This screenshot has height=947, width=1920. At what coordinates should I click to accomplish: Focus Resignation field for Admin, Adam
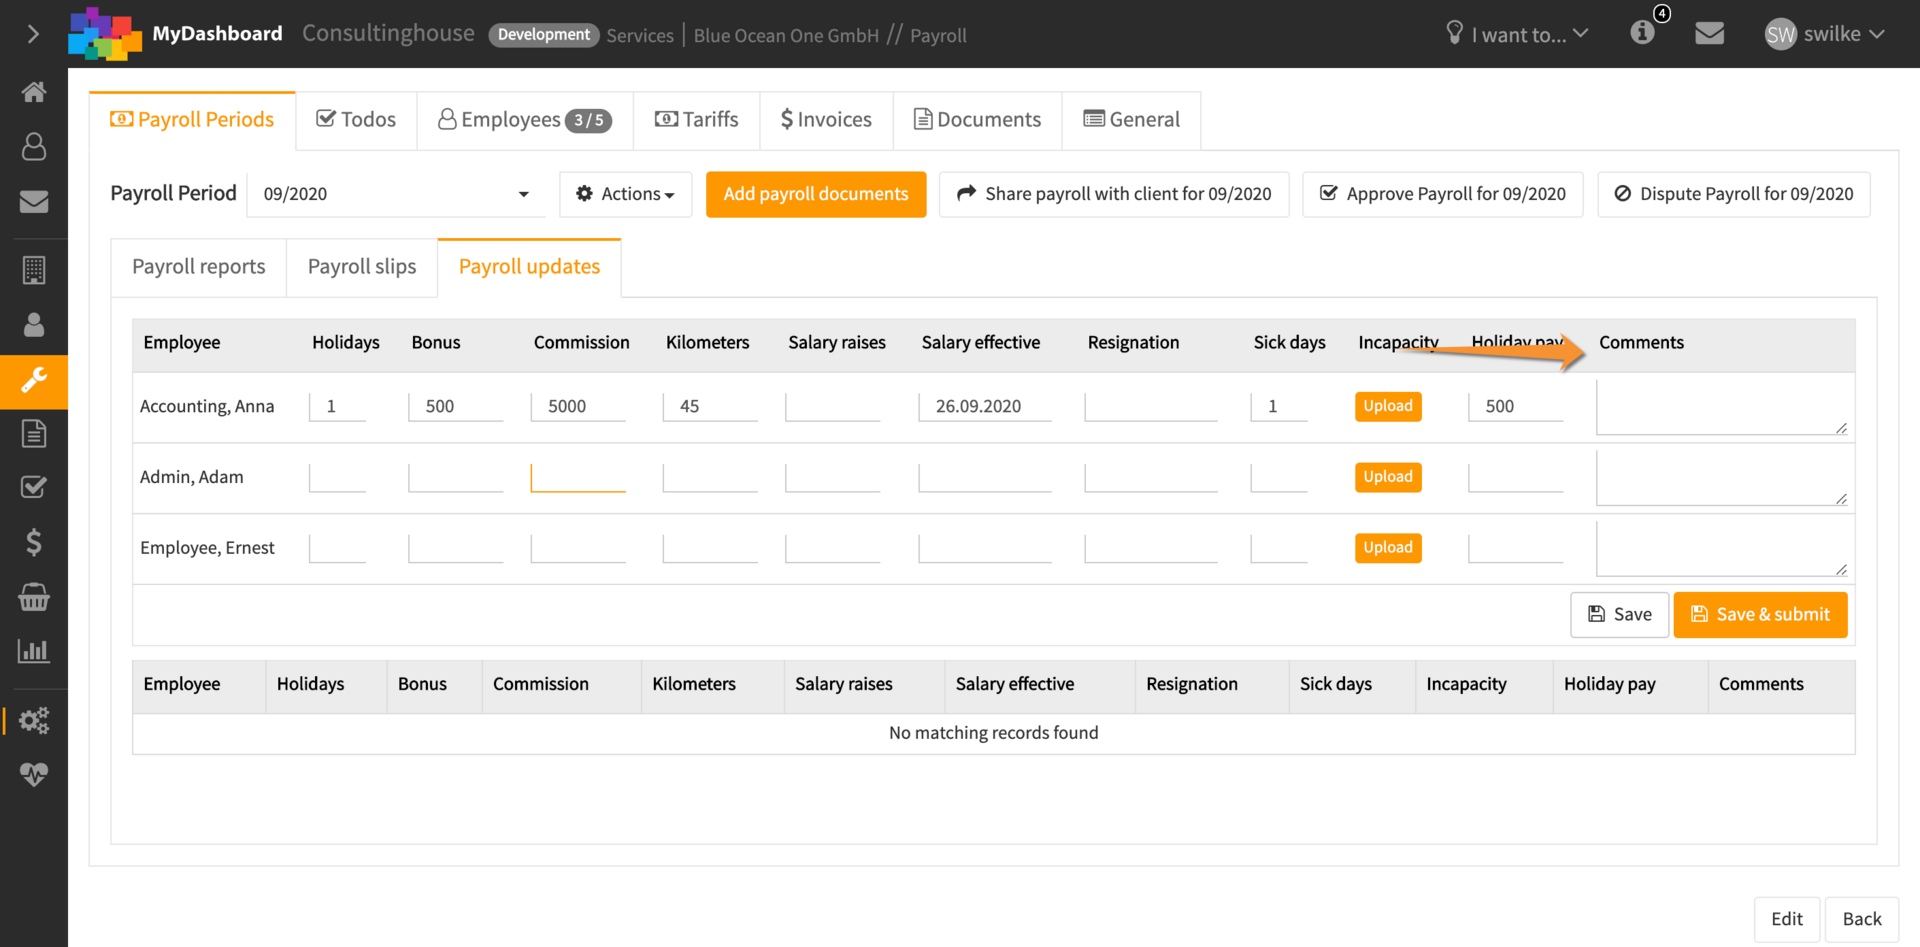coord(1151,477)
